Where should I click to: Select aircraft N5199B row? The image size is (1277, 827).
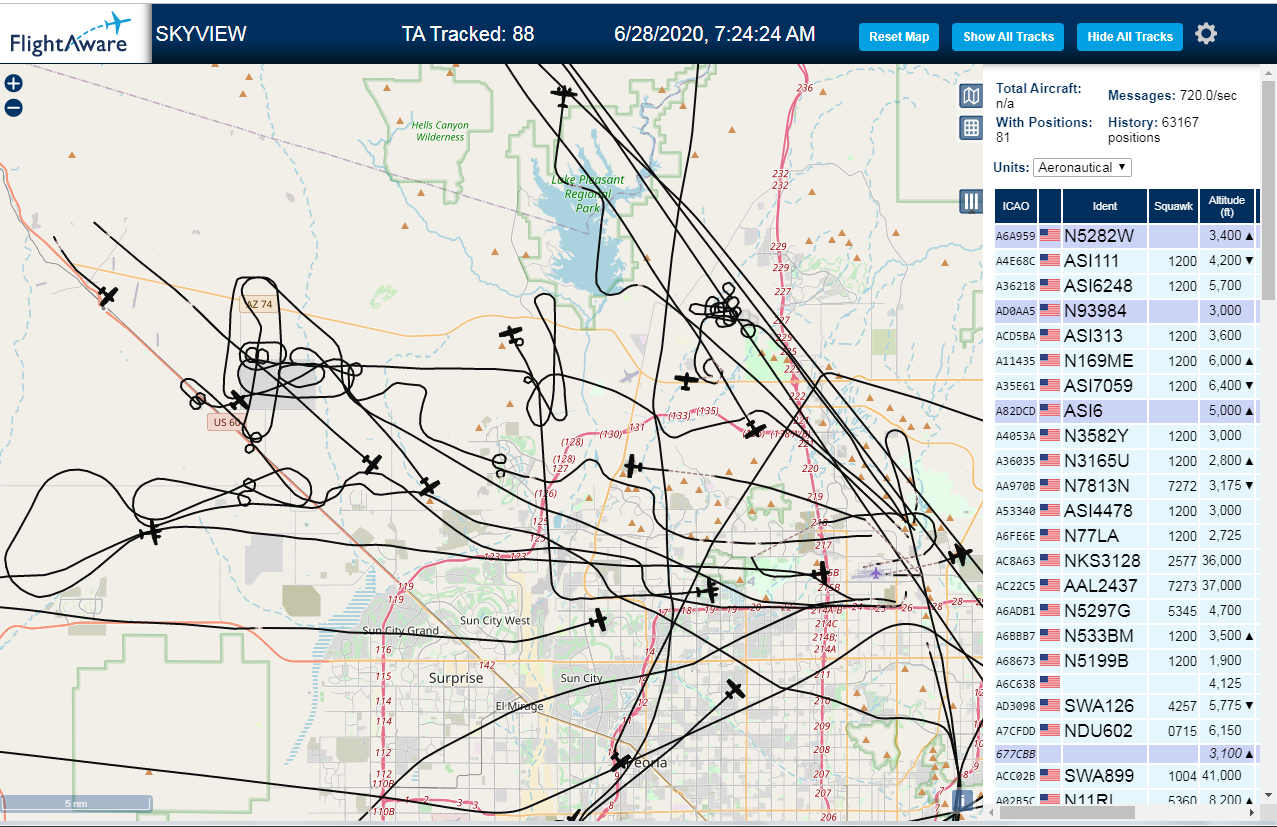click(x=1125, y=661)
